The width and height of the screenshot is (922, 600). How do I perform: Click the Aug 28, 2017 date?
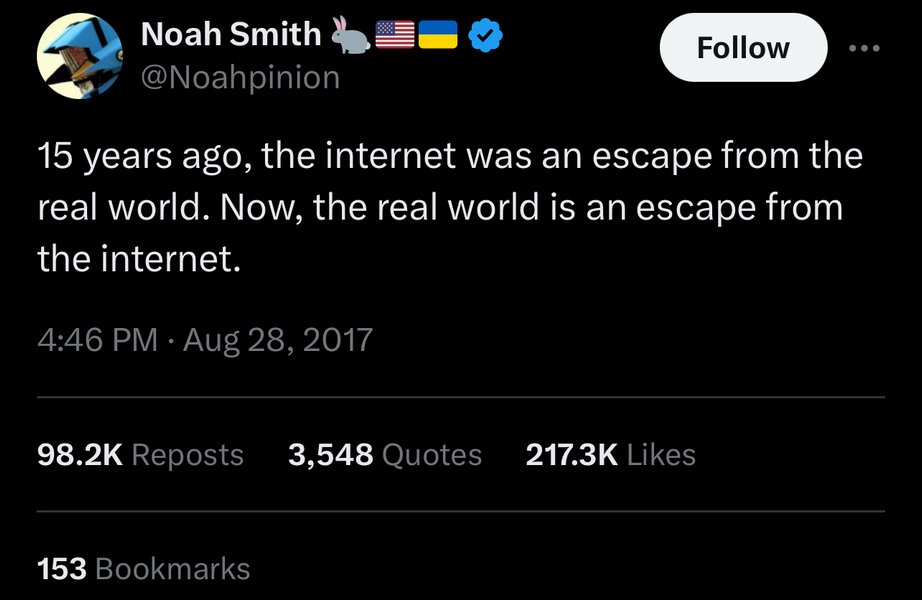[278, 340]
